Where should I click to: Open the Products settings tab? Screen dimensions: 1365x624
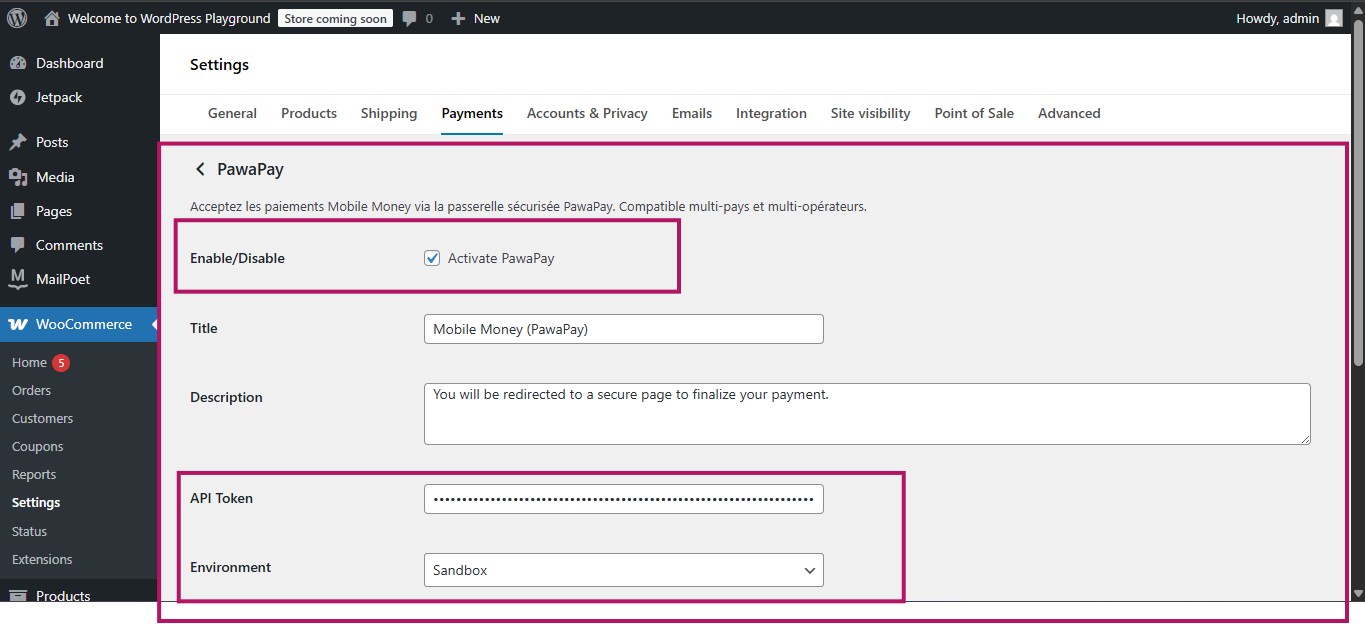(309, 113)
